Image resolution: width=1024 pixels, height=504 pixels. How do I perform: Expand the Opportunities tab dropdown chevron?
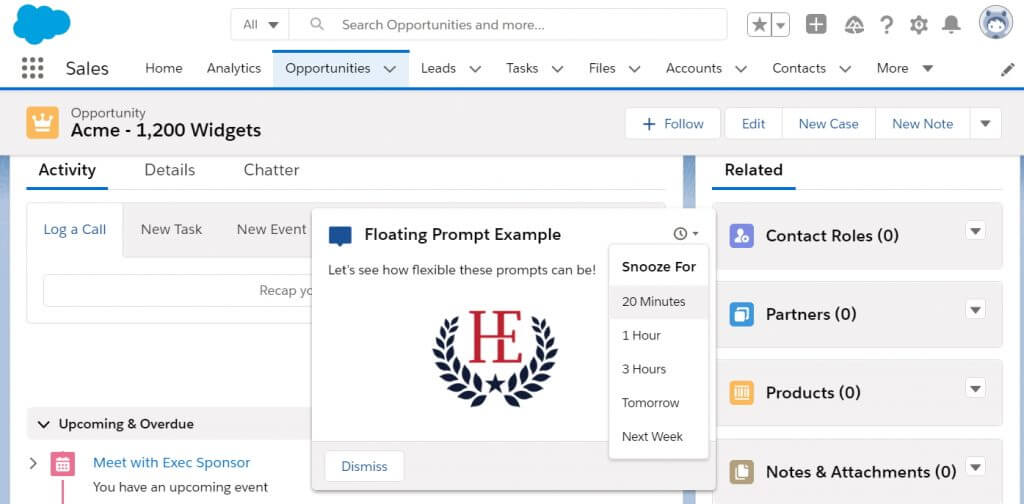[390, 69]
